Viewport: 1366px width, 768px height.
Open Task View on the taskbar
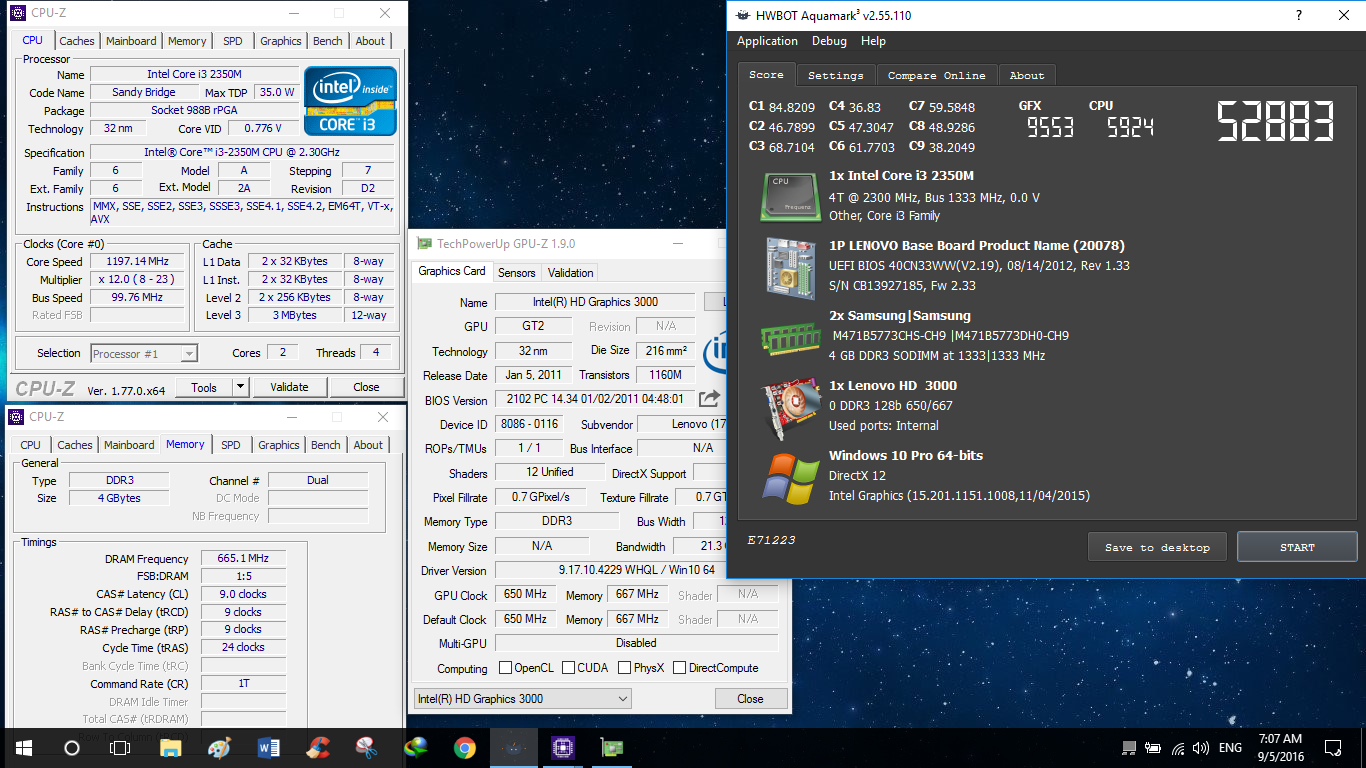pyautogui.click(x=119, y=747)
